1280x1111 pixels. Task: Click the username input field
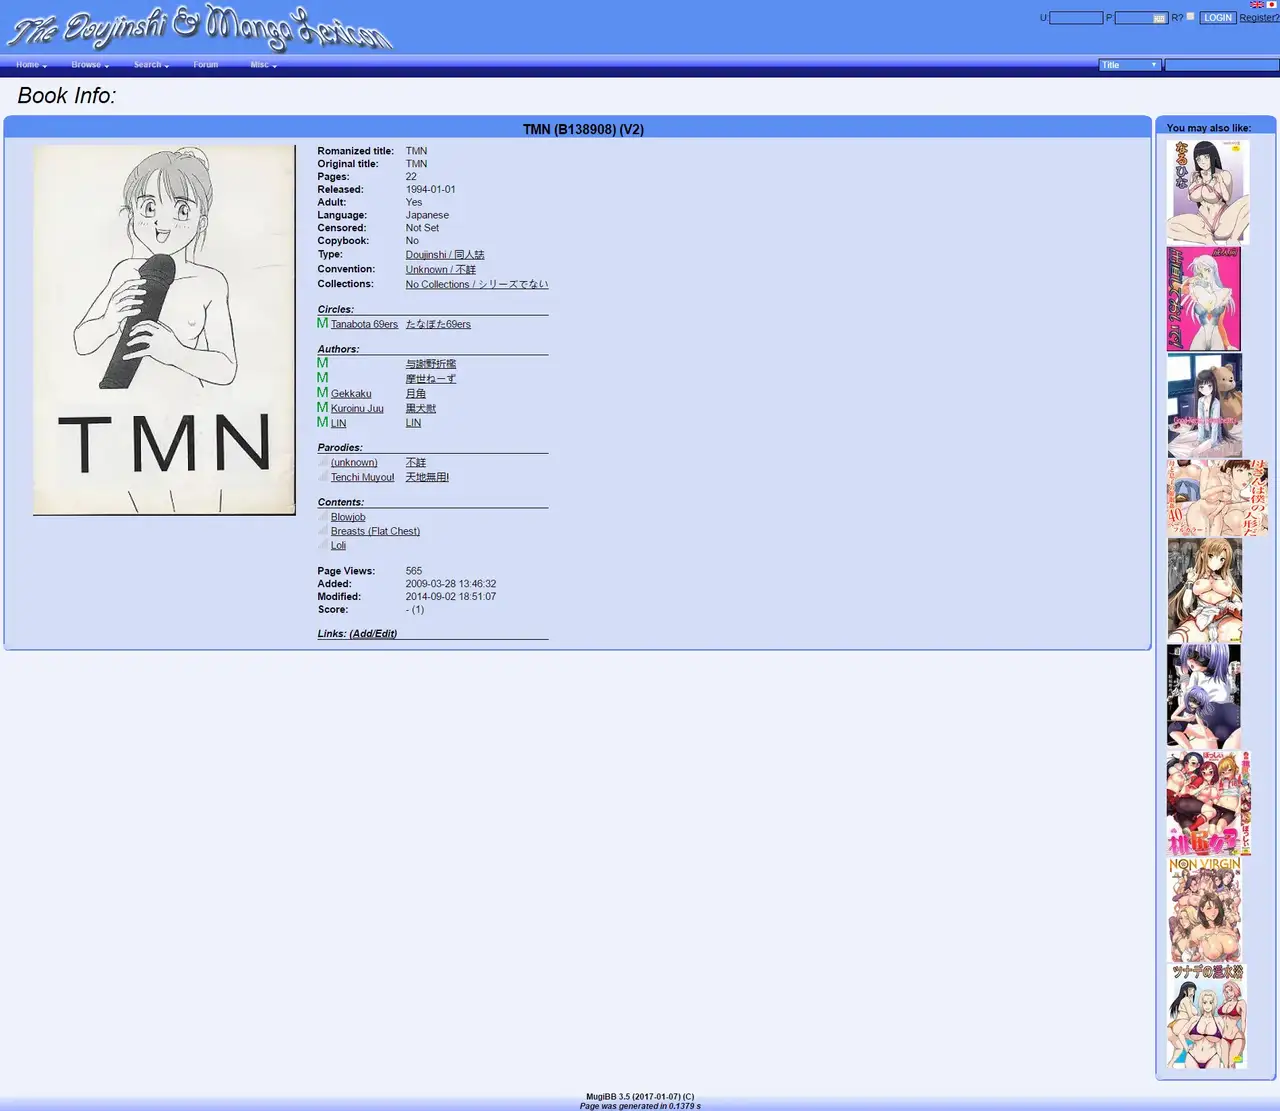(1076, 18)
